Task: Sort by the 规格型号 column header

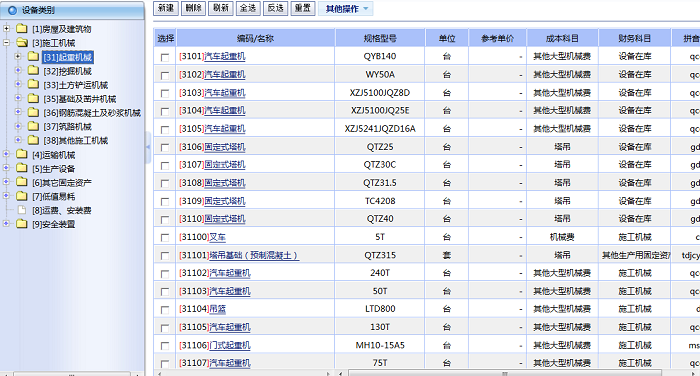Action: click(380, 38)
